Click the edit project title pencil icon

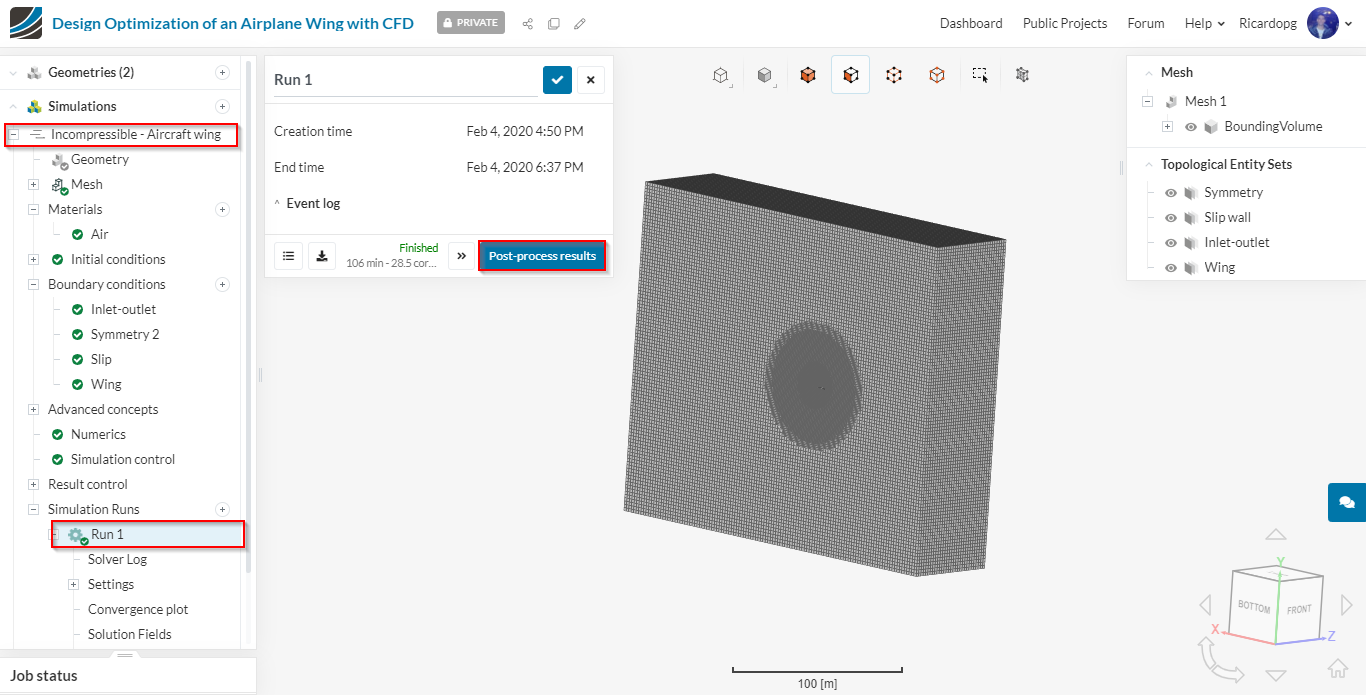(580, 23)
